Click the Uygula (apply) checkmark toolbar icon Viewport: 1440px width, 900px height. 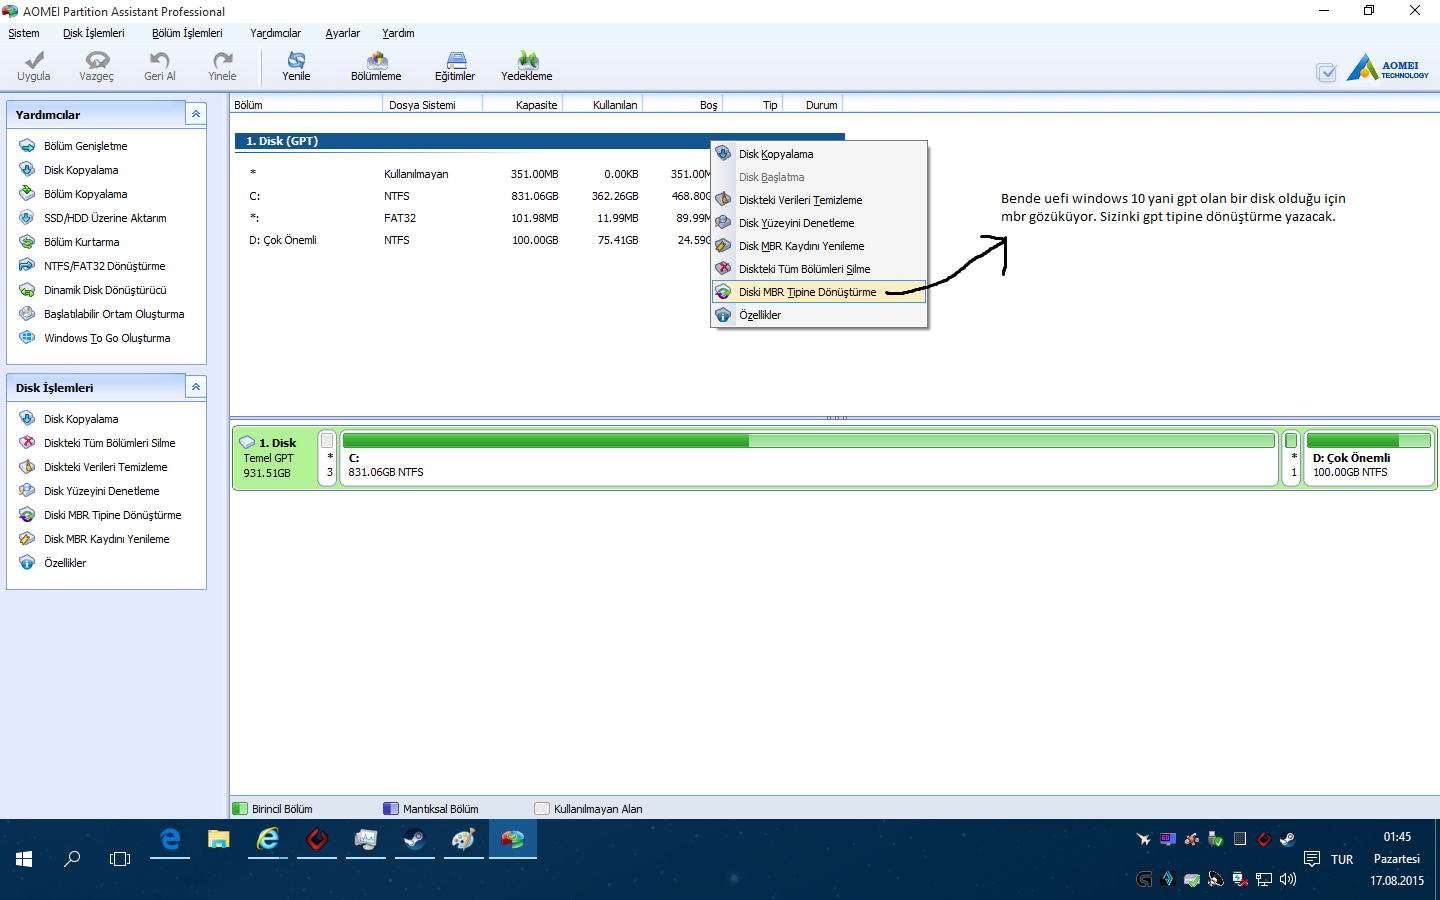click(34, 60)
